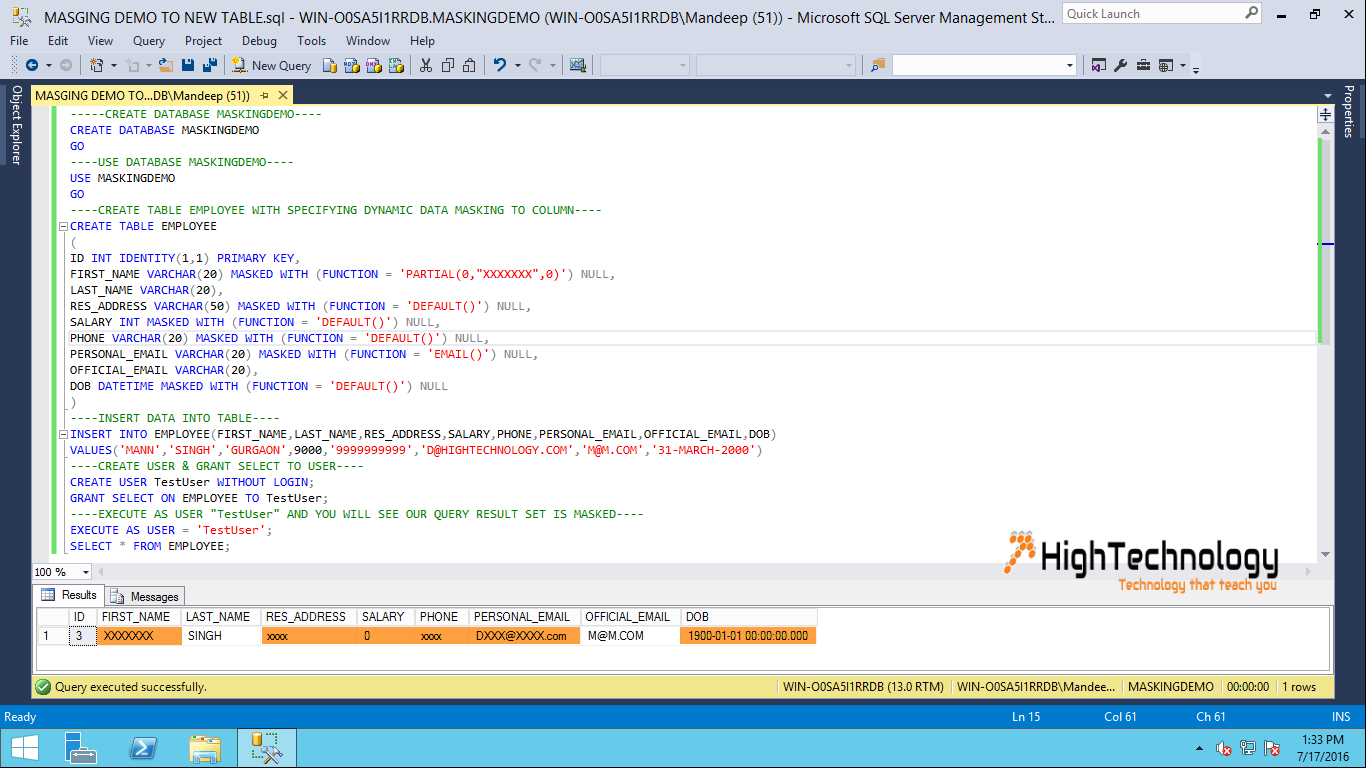Open the Query menu
Screen dimensions: 1366x768
tap(149, 41)
